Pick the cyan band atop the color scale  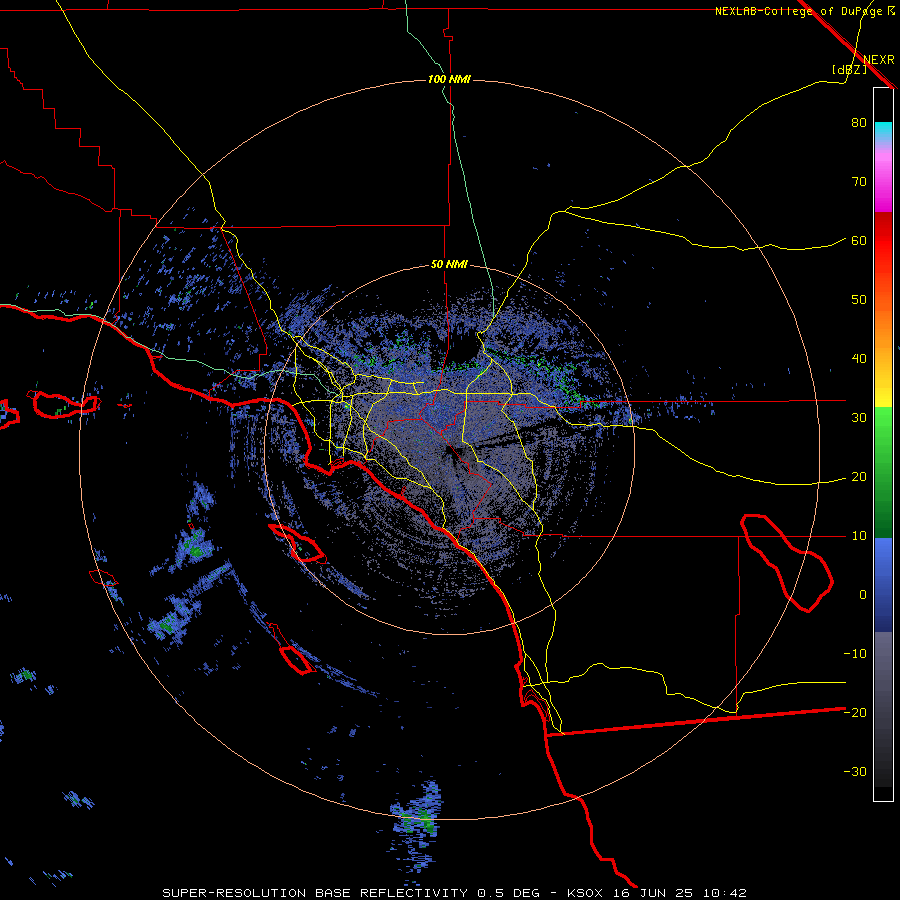point(883,131)
